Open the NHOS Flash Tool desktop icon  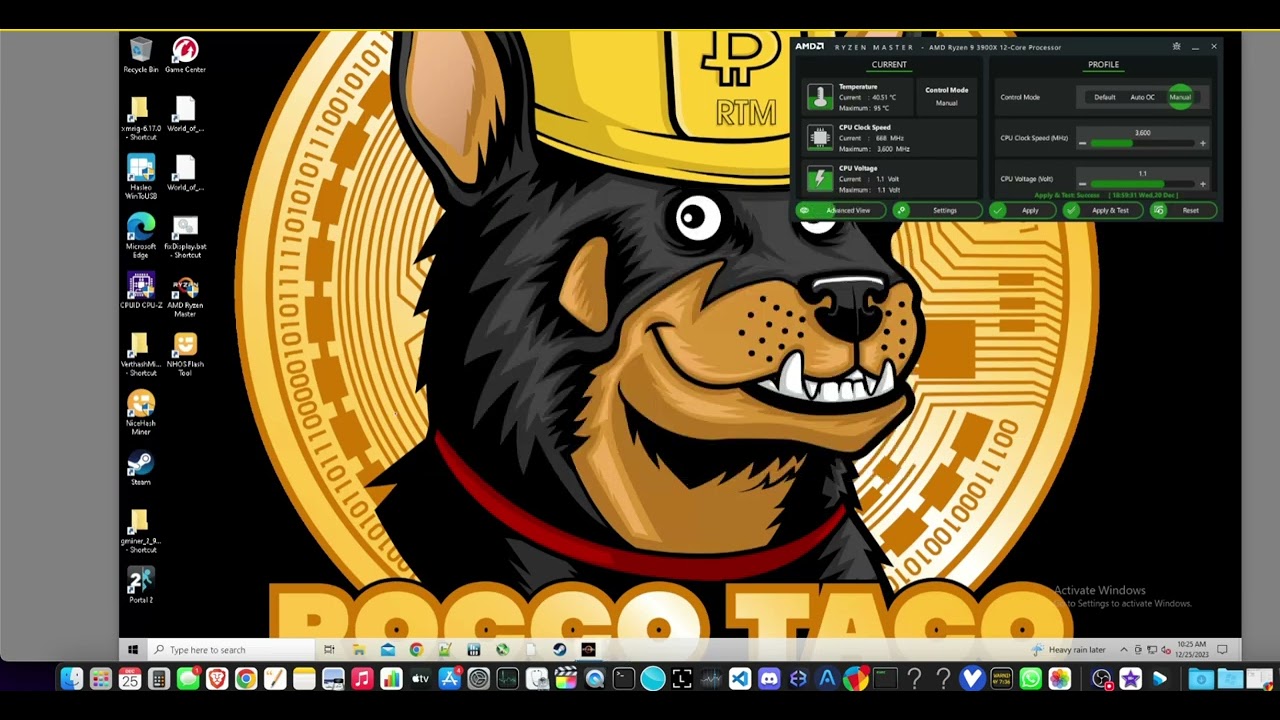185,354
